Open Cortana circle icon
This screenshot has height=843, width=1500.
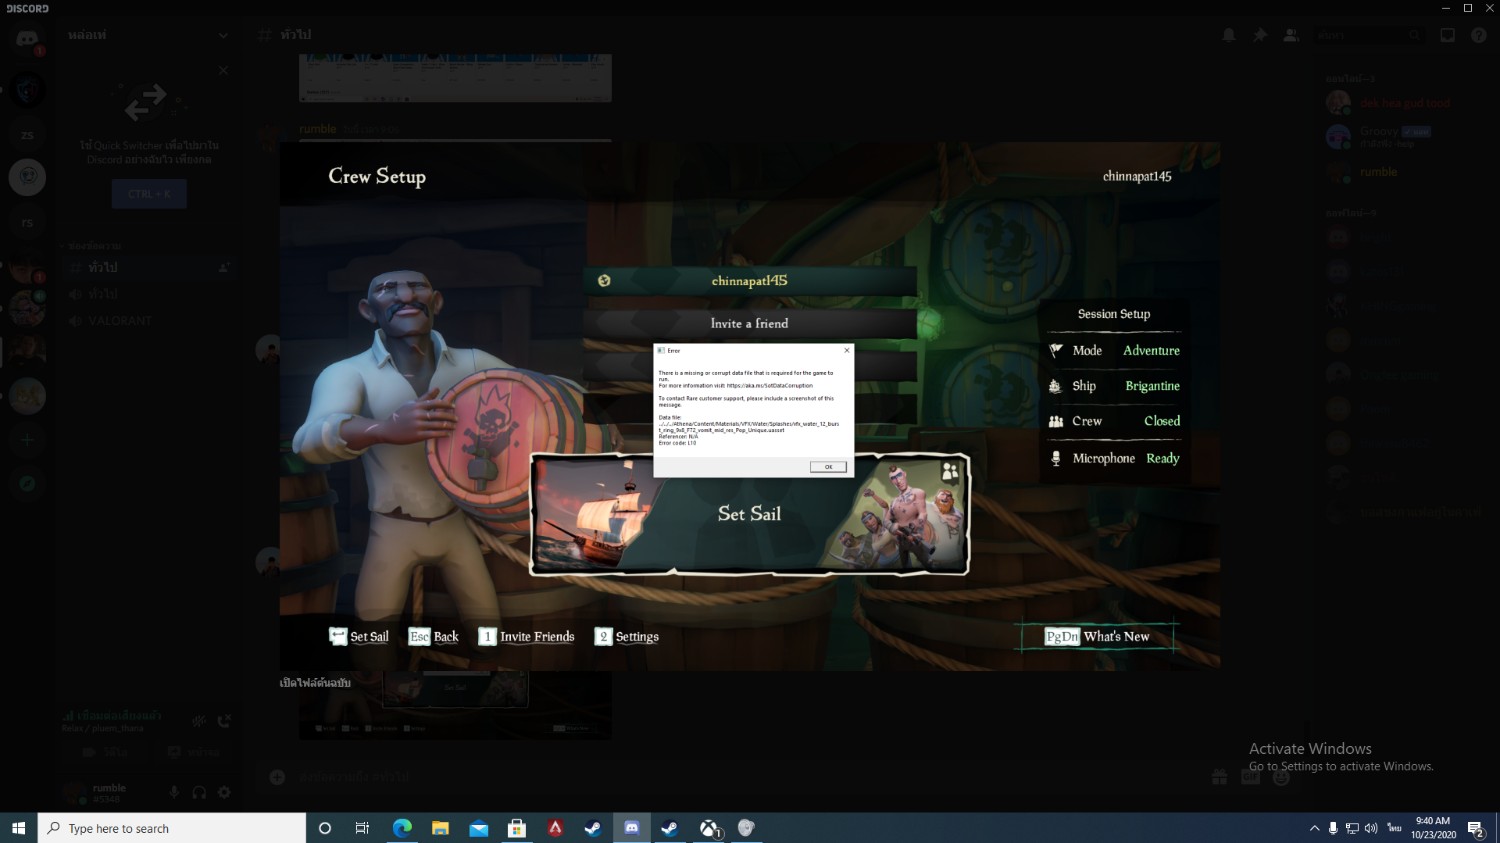(x=324, y=828)
